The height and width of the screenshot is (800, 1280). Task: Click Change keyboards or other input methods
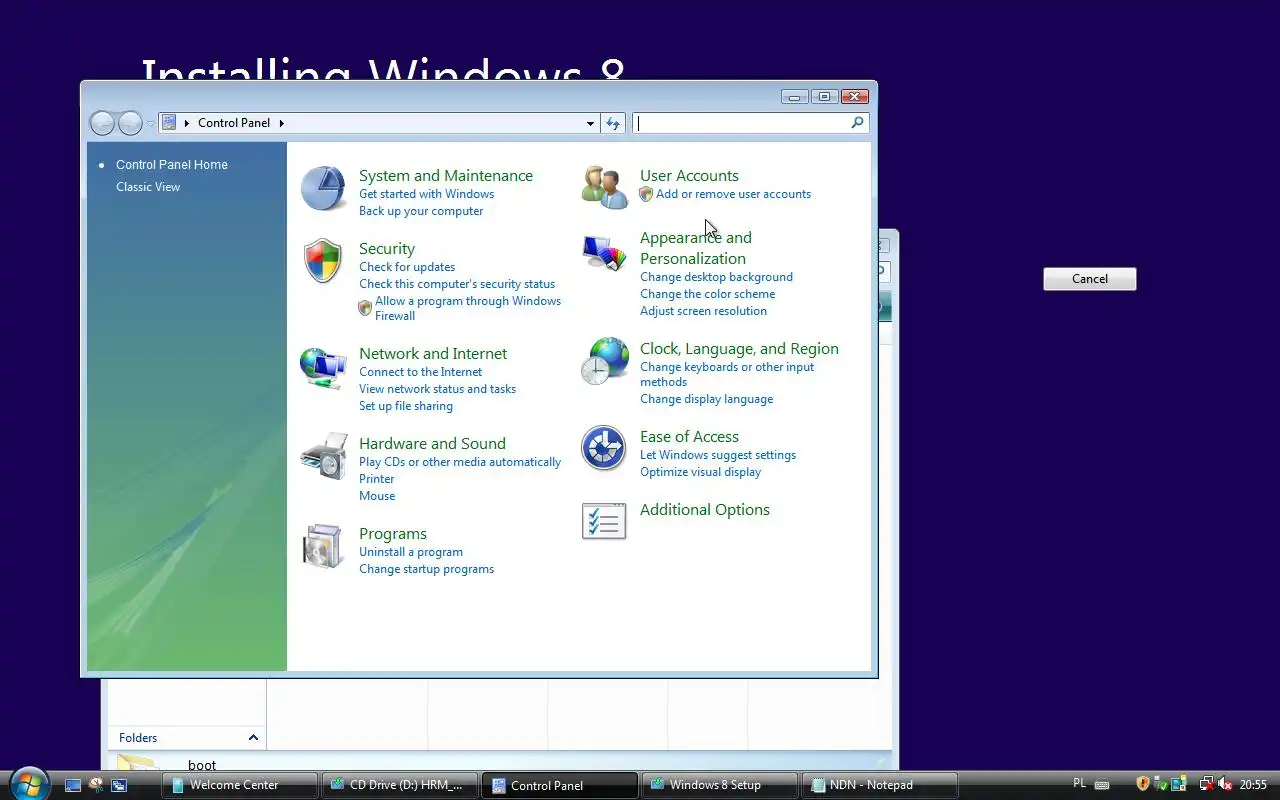[727, 374]
